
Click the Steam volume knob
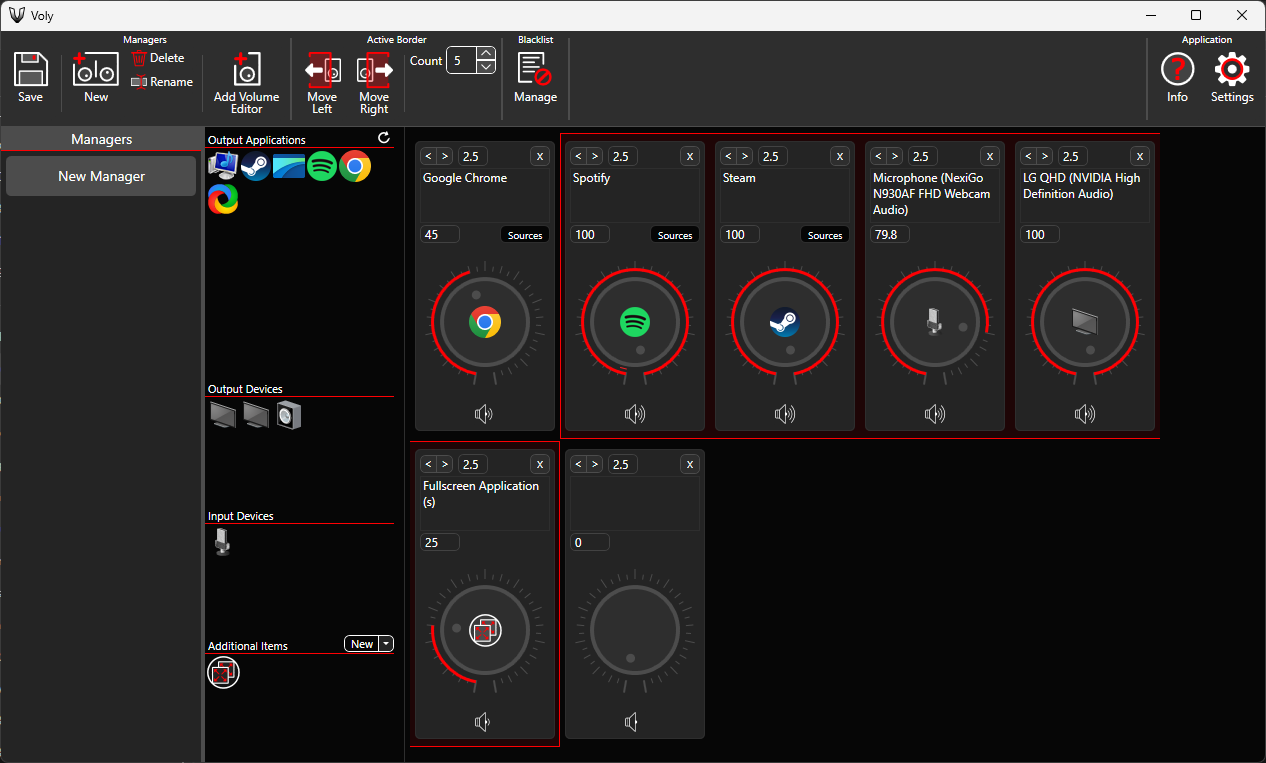click(x=785, y=323)
